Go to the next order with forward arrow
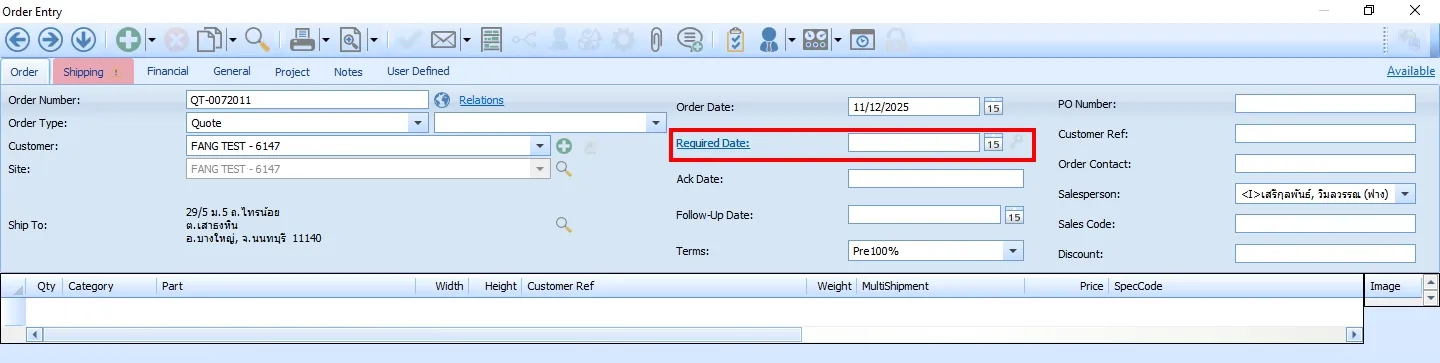The height and width of the screenshot is (363, 1440). pos(50,40)
